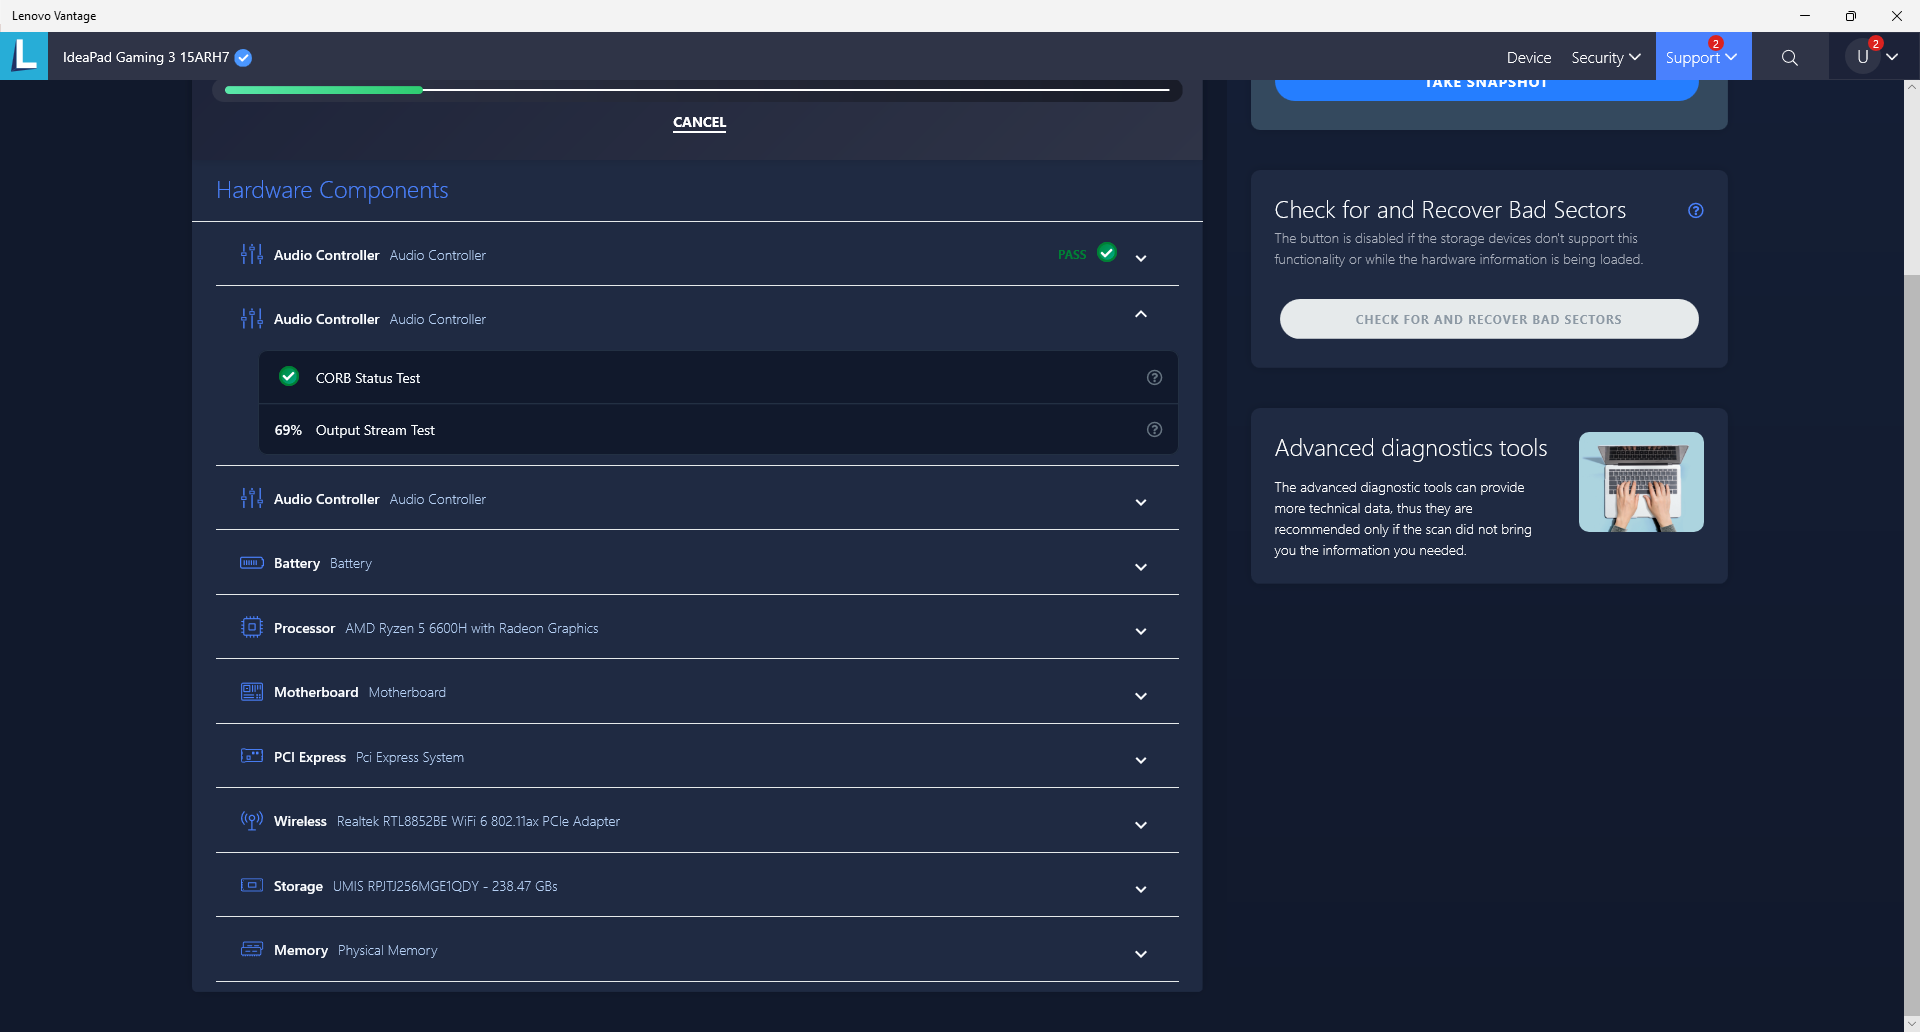Click bad sectors help question icon
Screen dimensions: 1920x1032
click(x=1695, y=211)
